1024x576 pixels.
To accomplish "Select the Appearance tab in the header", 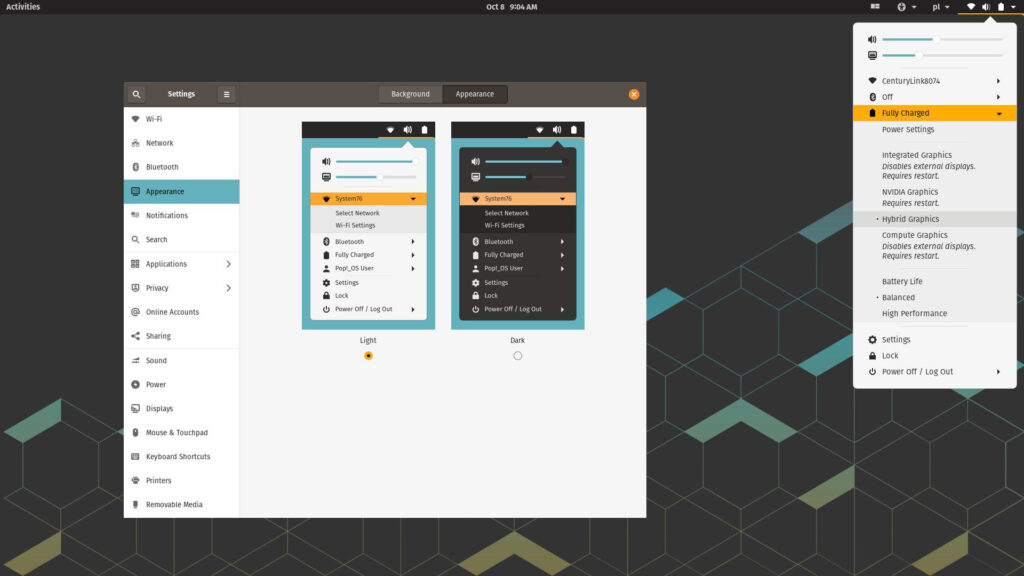I will (x=475, y=94).
